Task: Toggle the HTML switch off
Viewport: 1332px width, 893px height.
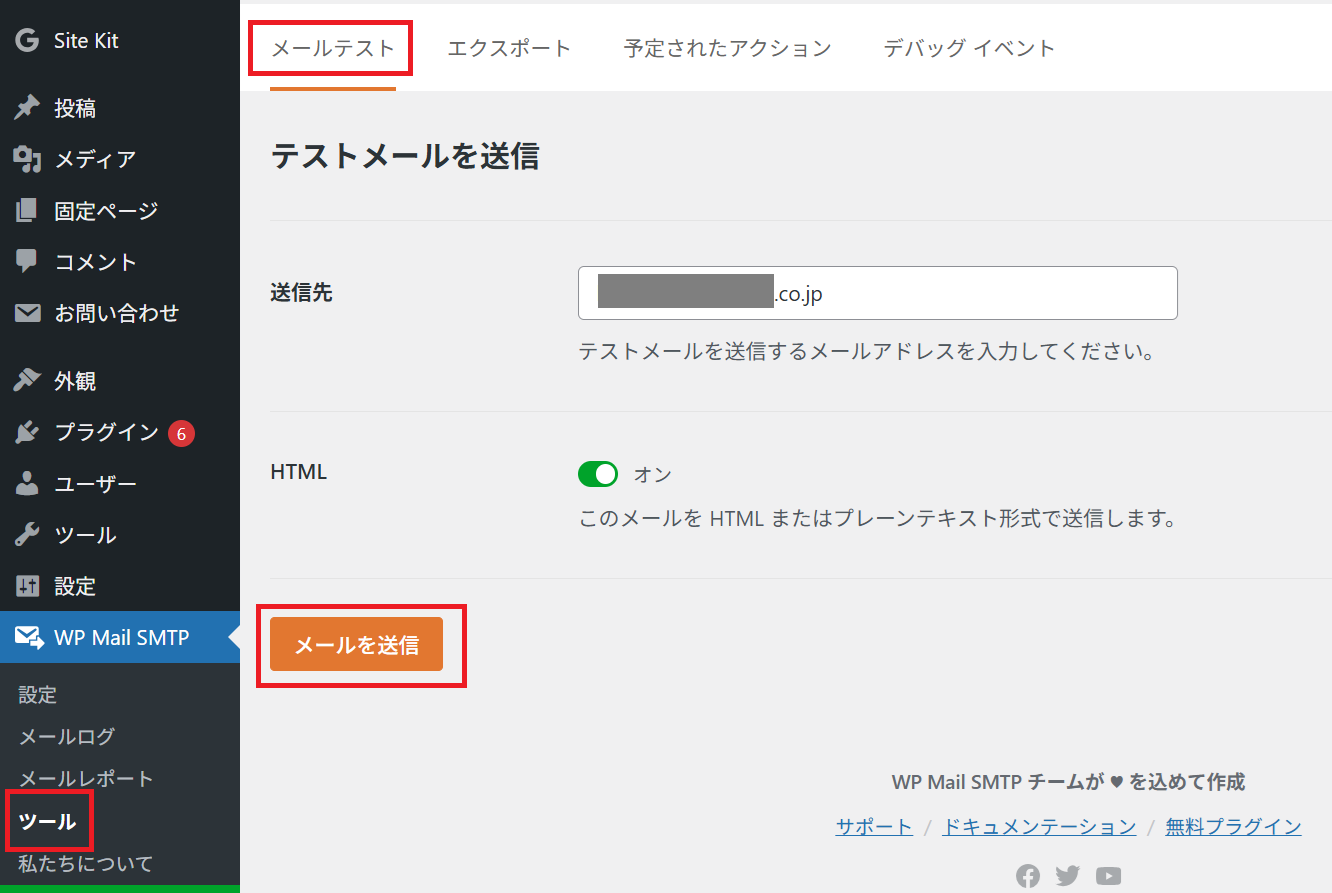Action: point(598,474)
